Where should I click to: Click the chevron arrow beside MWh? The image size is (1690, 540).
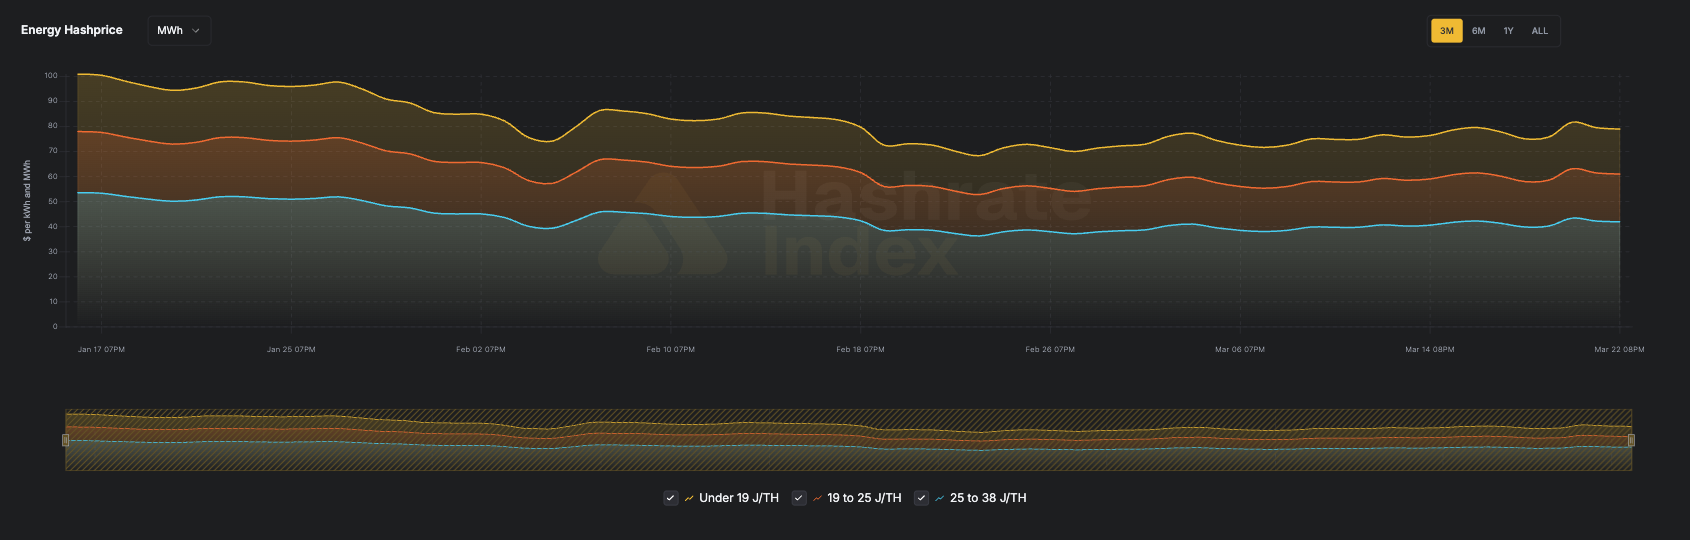pos(196,31)
